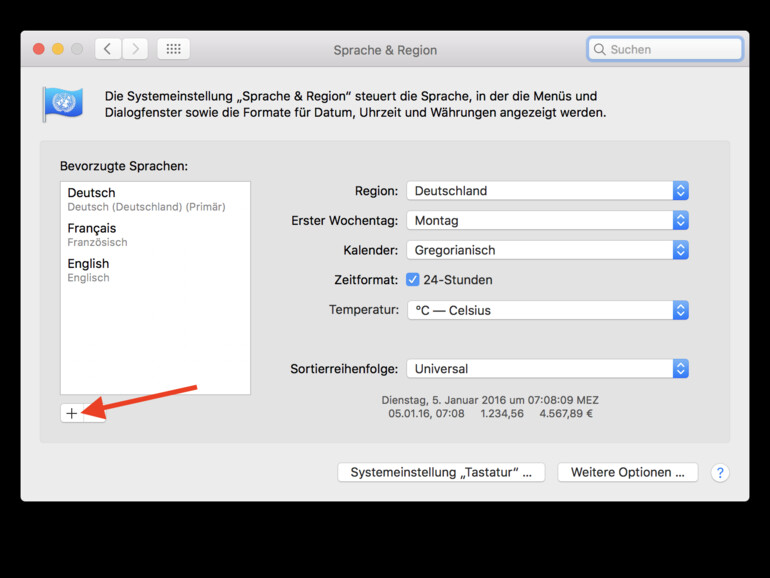Go forward with the right chevron button
Viewport: 770px width, 578px height.
click(135, 49)
